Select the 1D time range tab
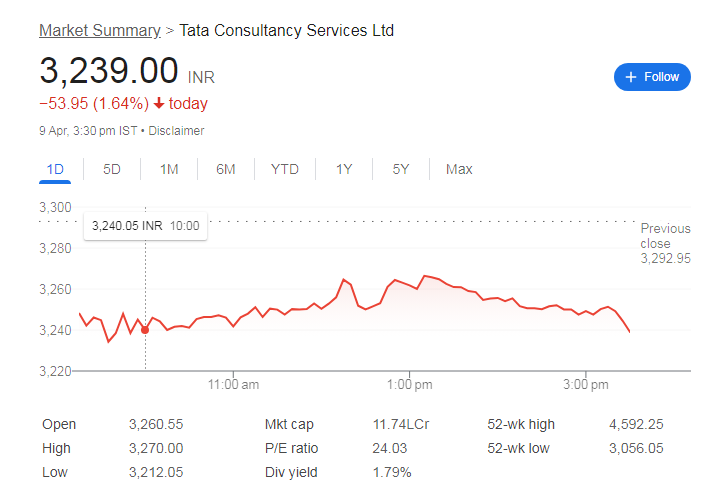The width and height of the screenshot is (713, 500). coord(55,169)
